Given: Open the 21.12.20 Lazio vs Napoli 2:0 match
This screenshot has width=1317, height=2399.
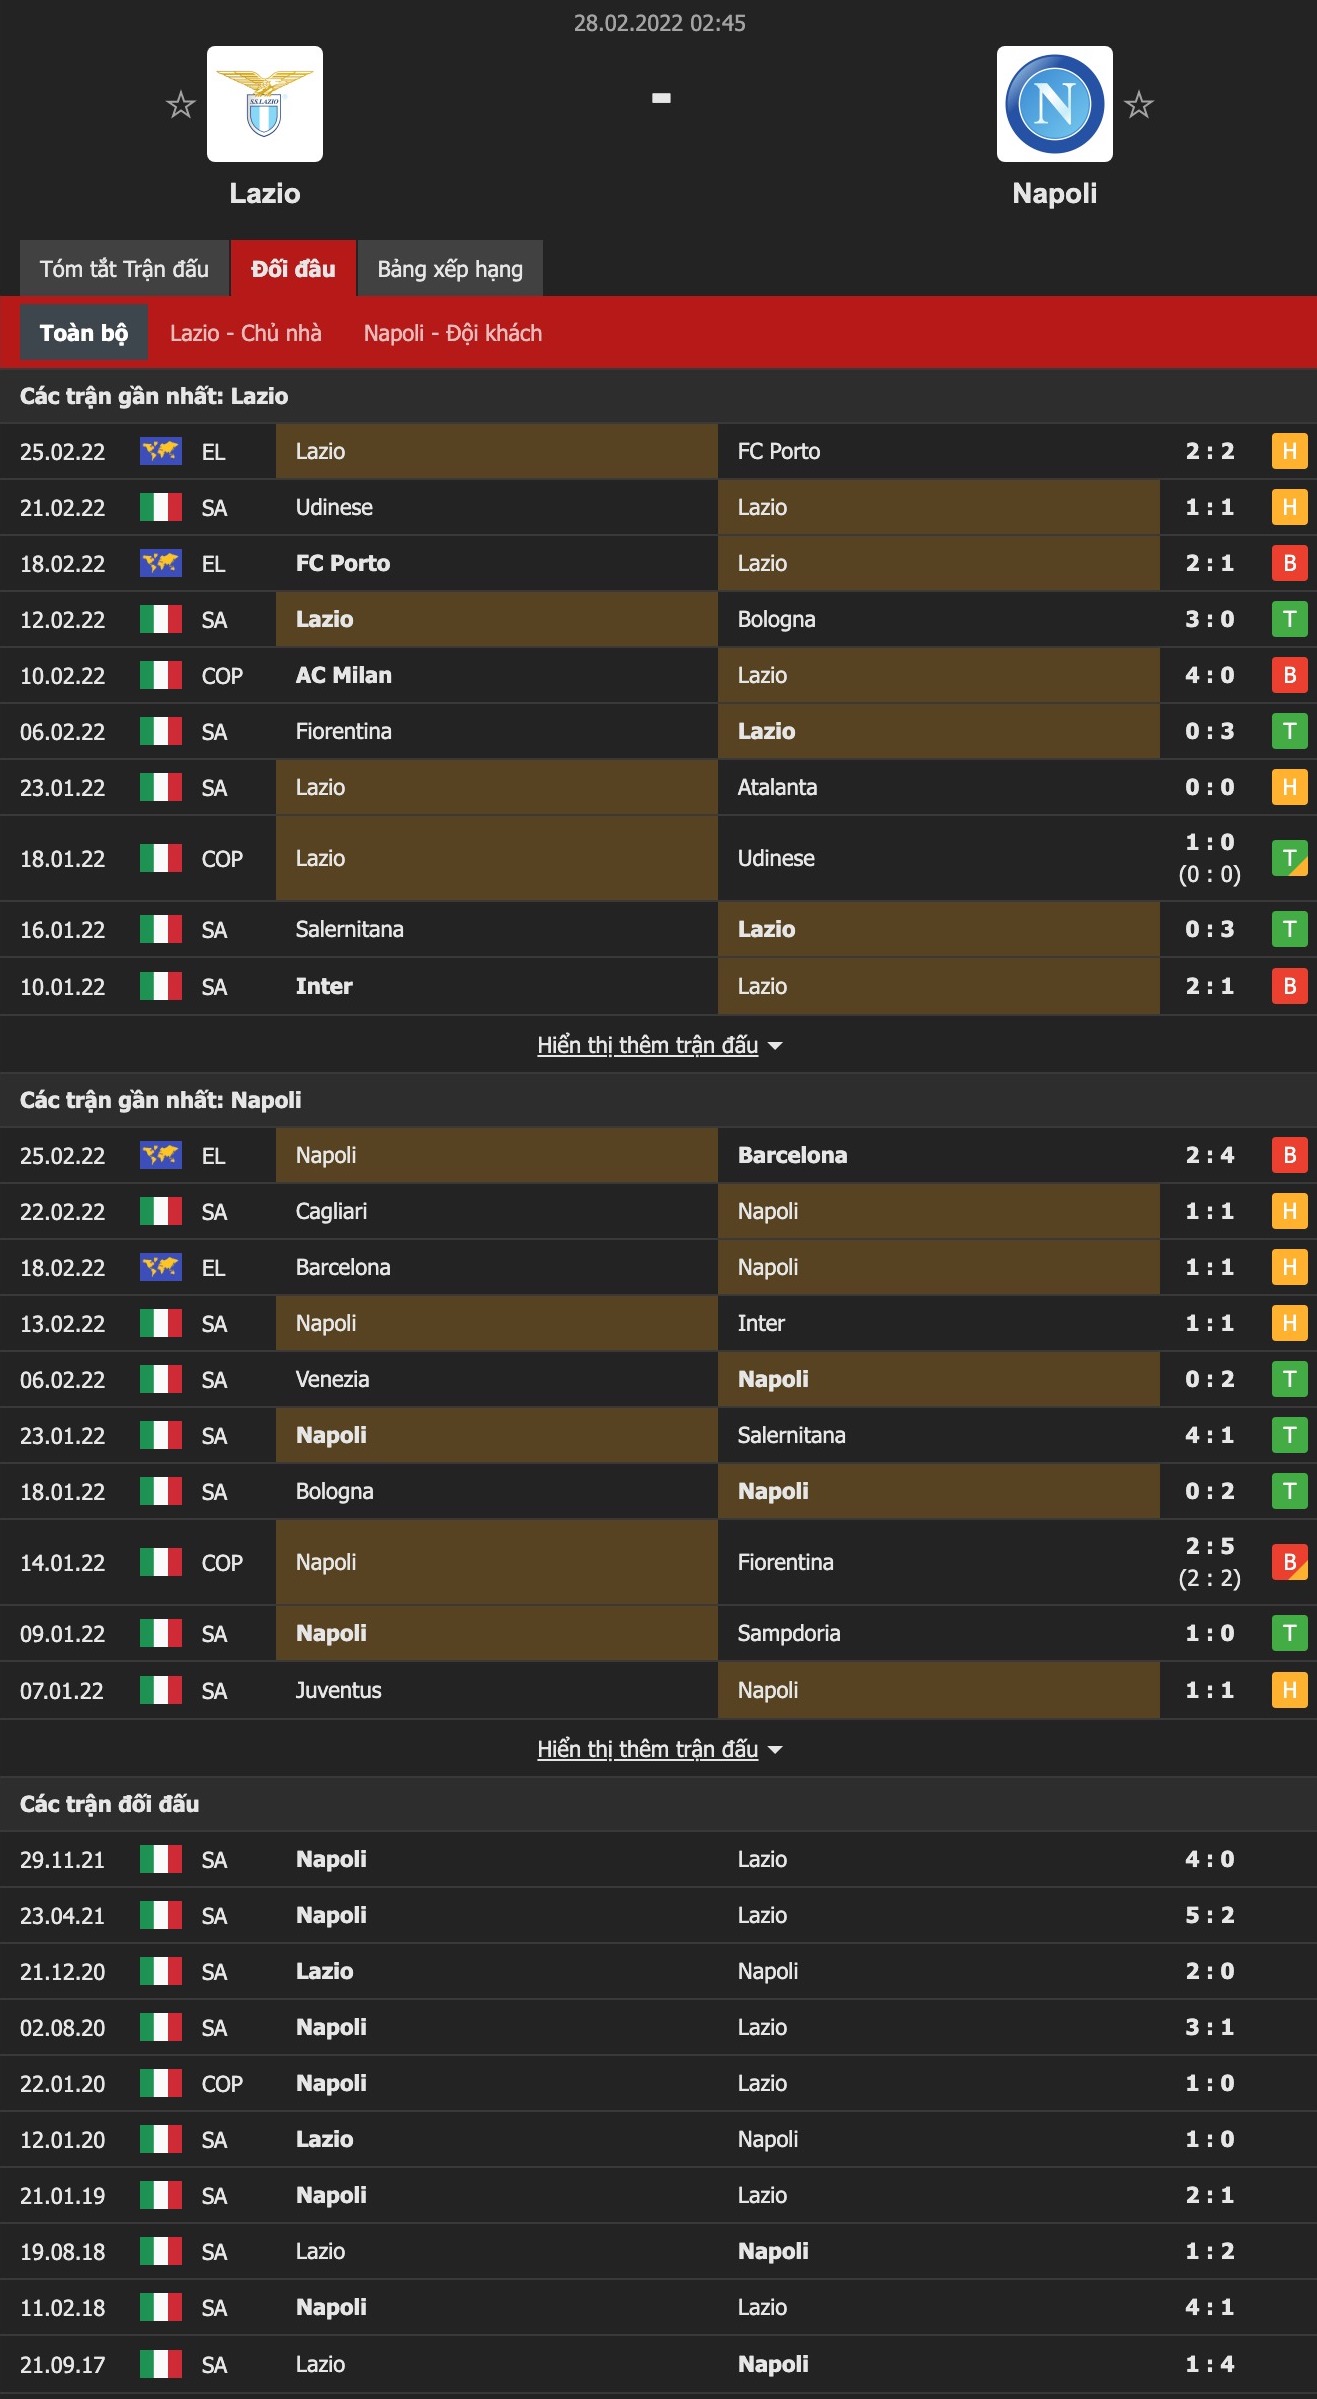Looking at the screenshot, I should click(x=658, y=1971).
